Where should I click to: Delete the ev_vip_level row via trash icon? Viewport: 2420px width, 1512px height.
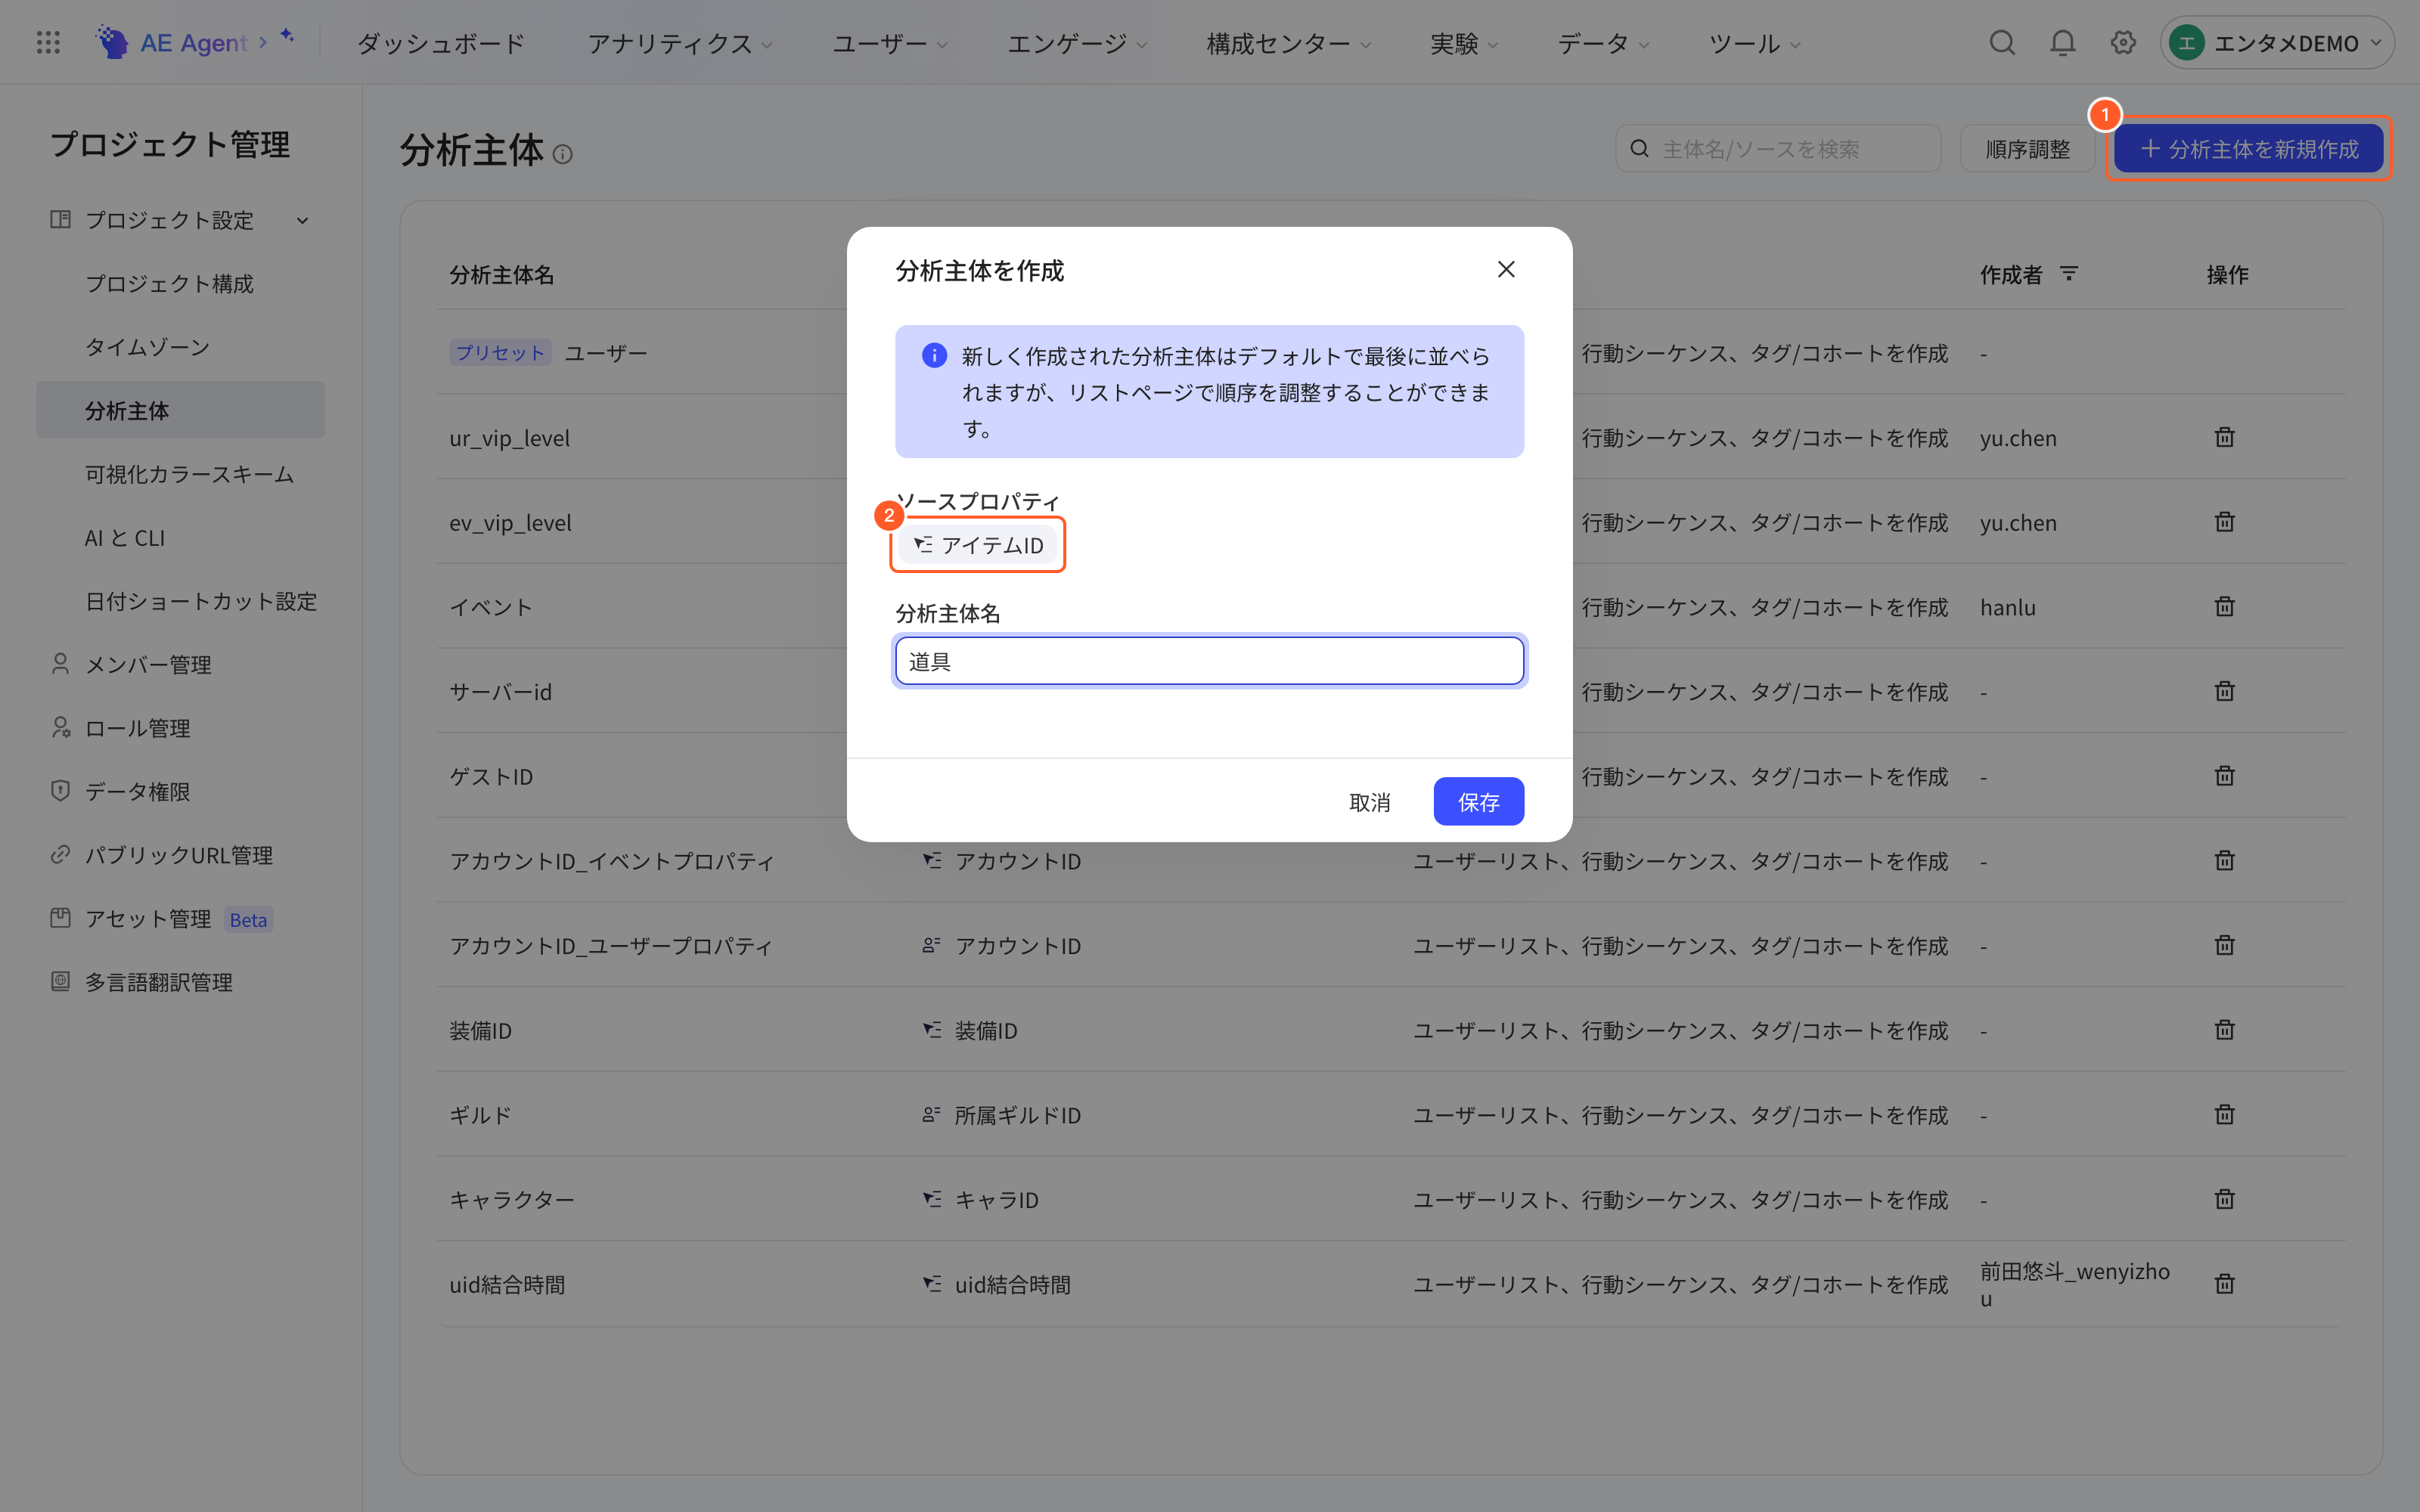2224,522
